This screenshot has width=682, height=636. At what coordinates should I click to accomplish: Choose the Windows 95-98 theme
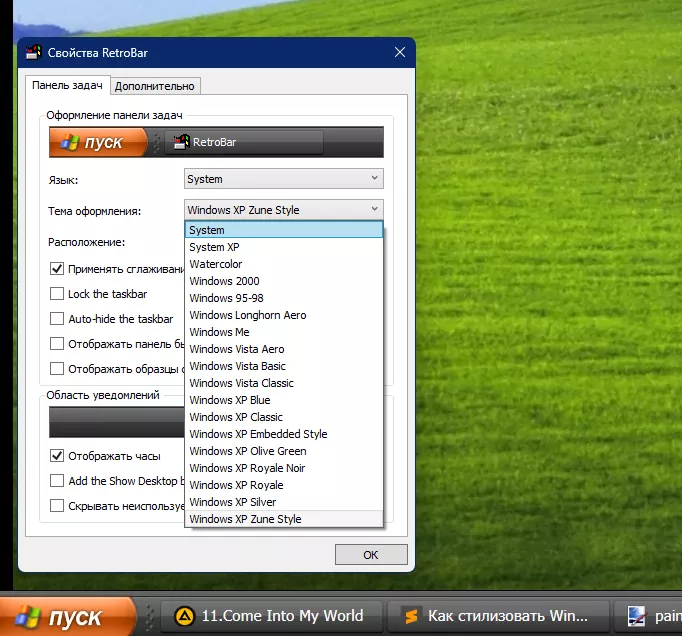(x=284, y=298)
